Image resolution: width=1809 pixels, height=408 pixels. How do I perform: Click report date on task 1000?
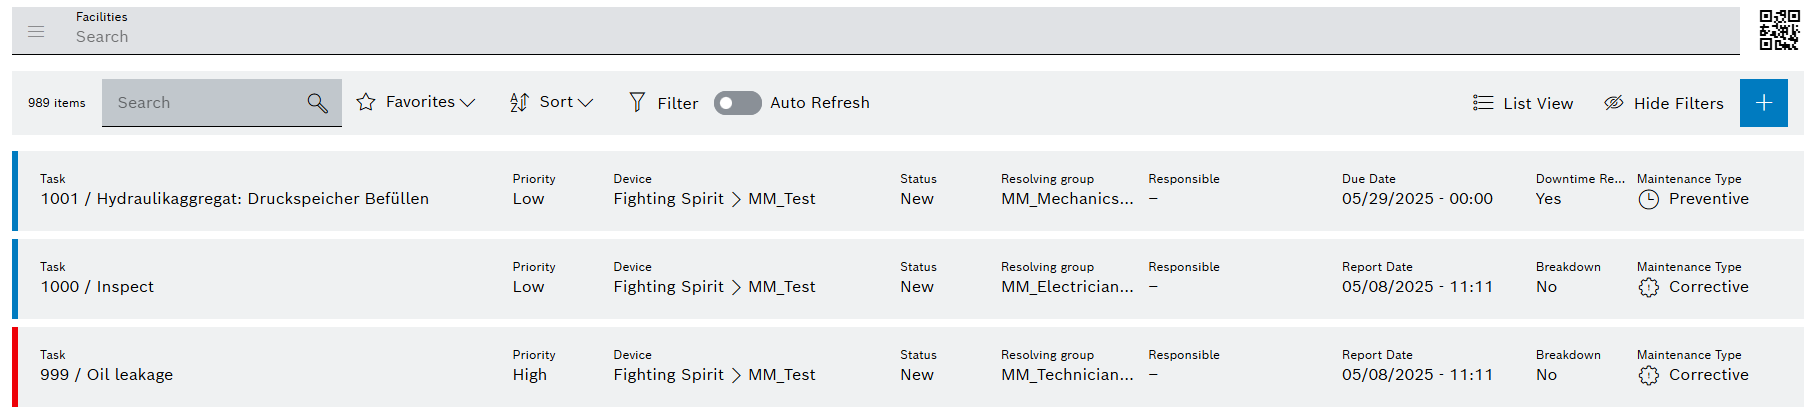[1417, 287]
